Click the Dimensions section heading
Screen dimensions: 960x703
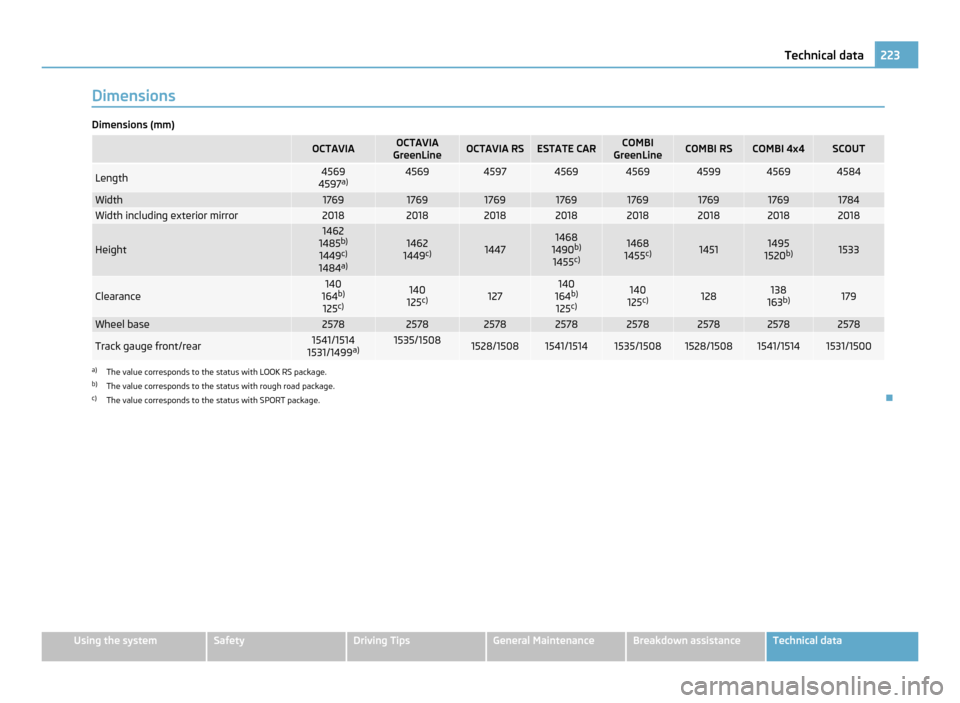point(133,96)
